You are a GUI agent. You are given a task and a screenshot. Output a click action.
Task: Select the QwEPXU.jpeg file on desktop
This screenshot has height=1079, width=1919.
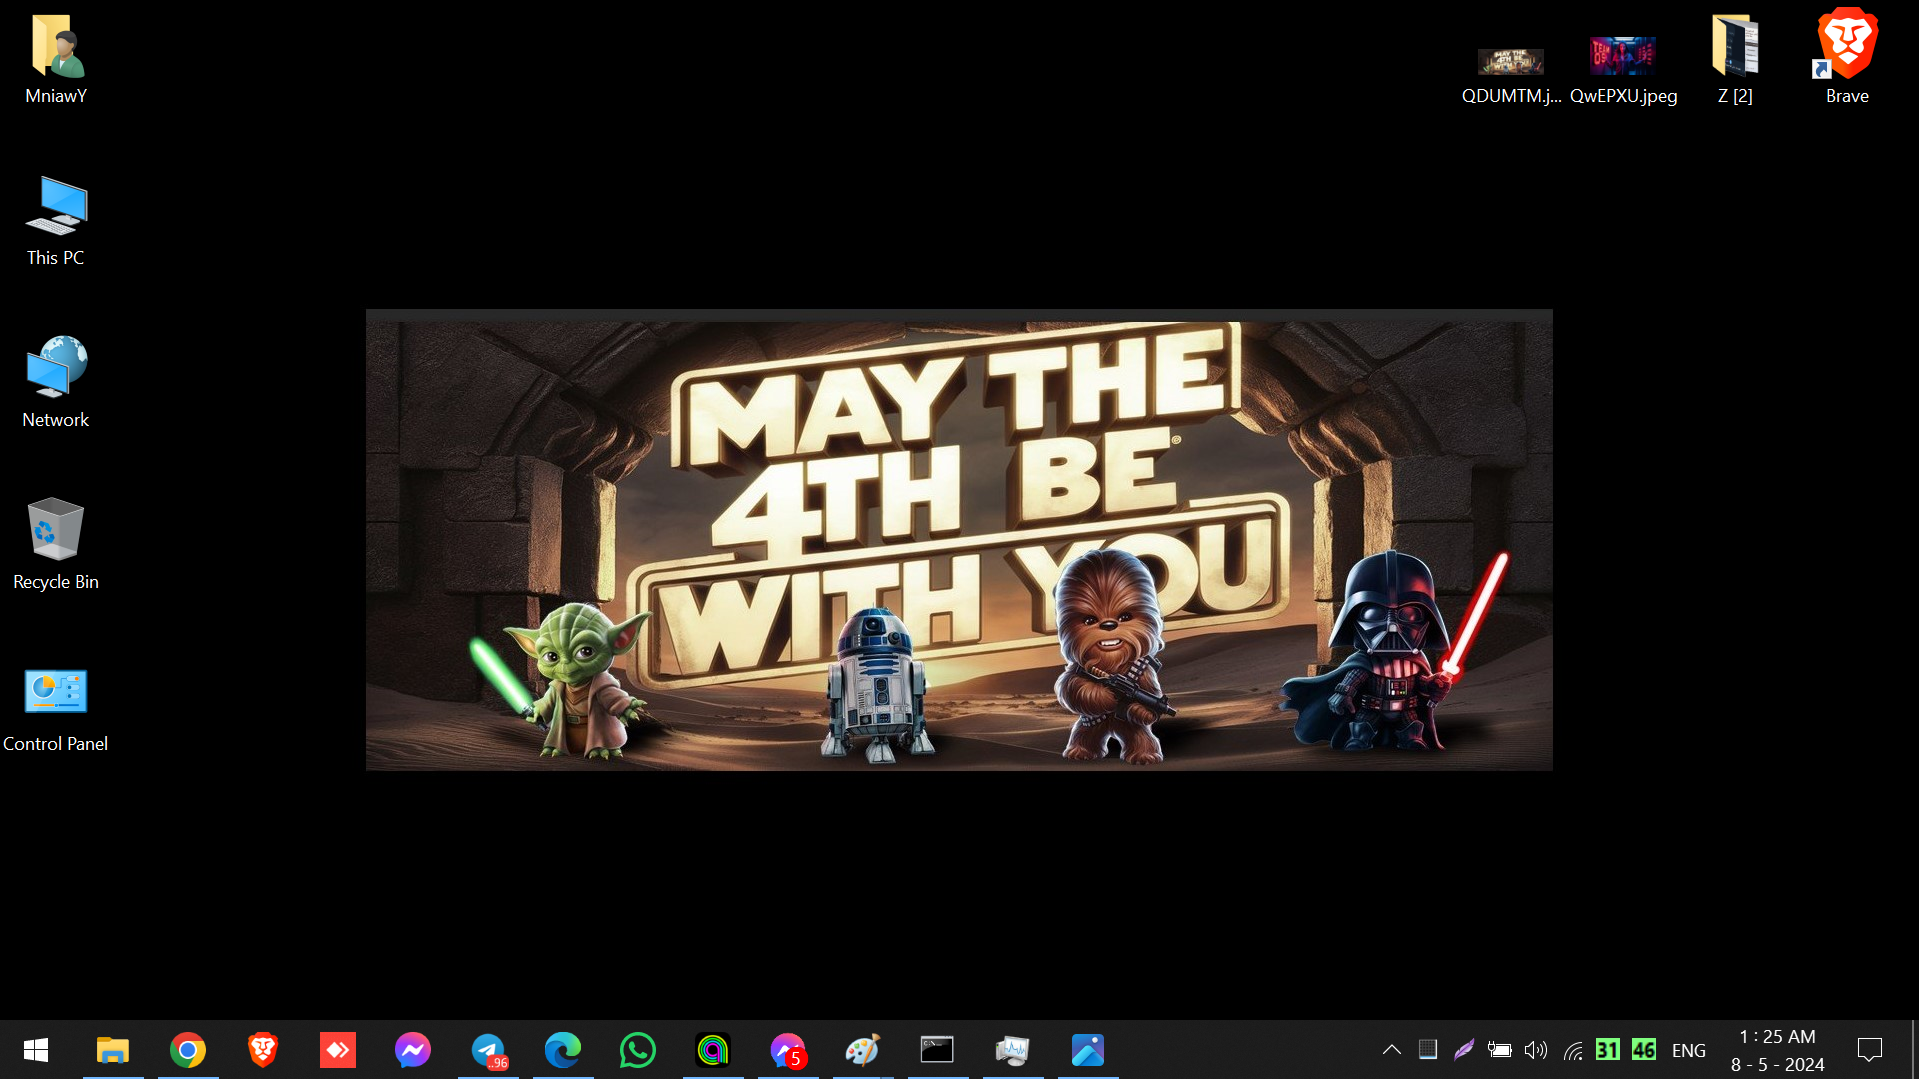[1623, 70]
